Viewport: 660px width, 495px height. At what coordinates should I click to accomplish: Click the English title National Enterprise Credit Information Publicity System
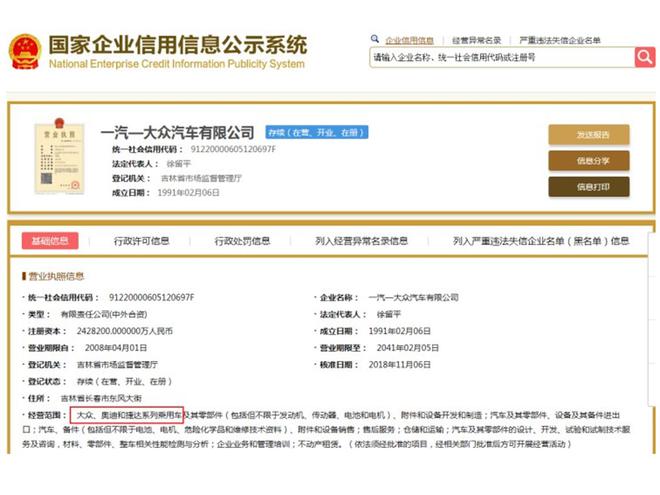pyautogui.click(x=177, y=64)
